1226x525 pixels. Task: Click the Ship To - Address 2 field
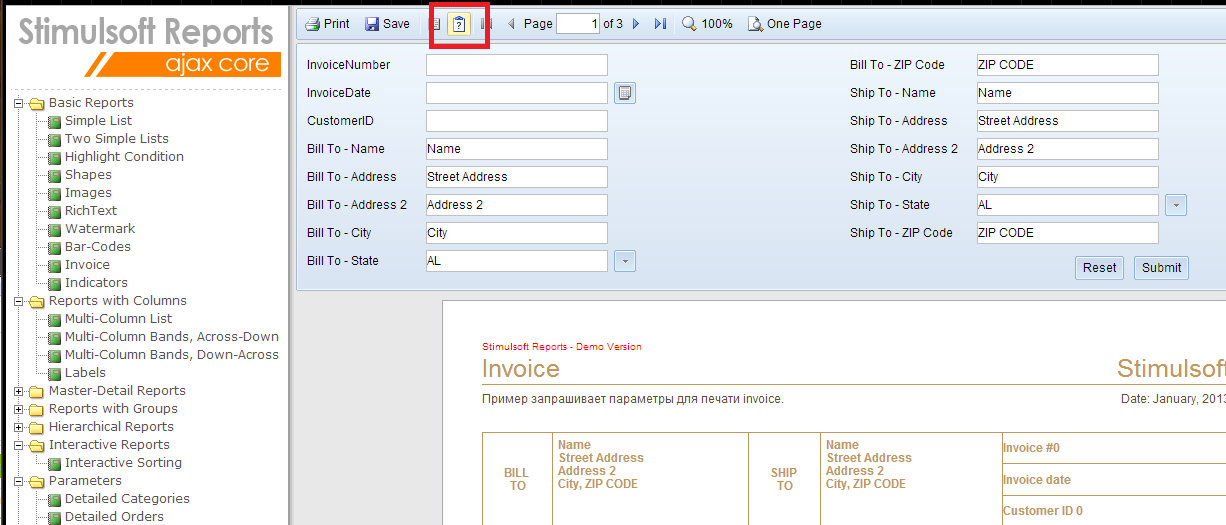tap(1068, 149)
